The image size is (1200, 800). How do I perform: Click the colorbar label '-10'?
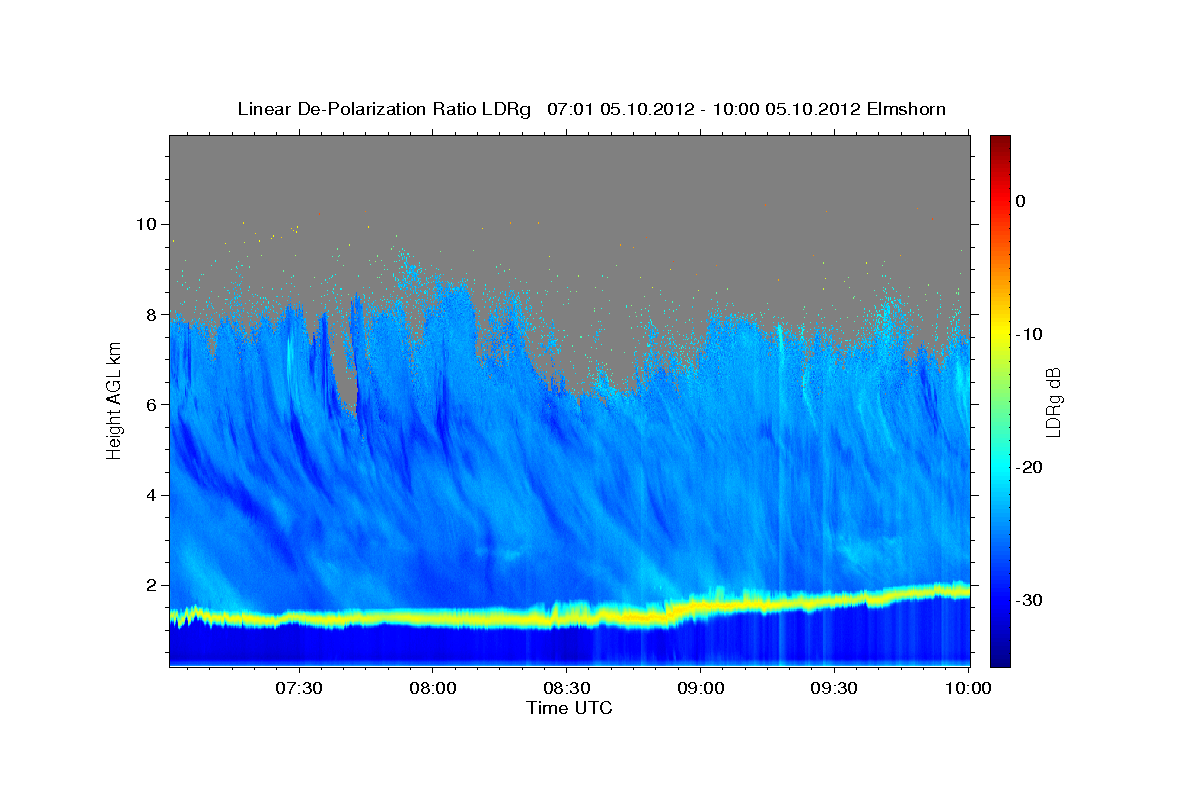pyautogui.click(x=1030, y=334)
